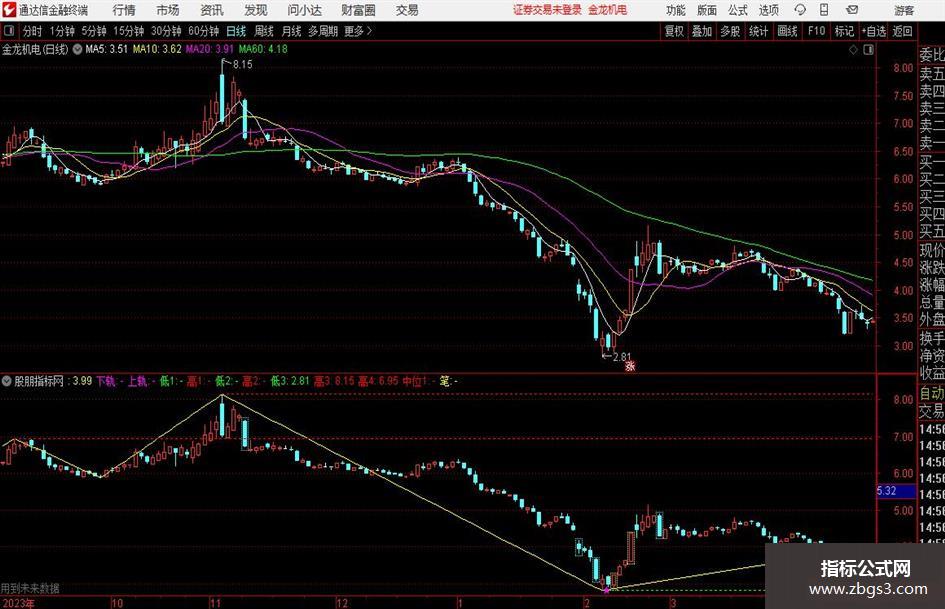This screenshot has height=609, width=945.
Task: Open the 行情 menu
Action: pos(124,10)
